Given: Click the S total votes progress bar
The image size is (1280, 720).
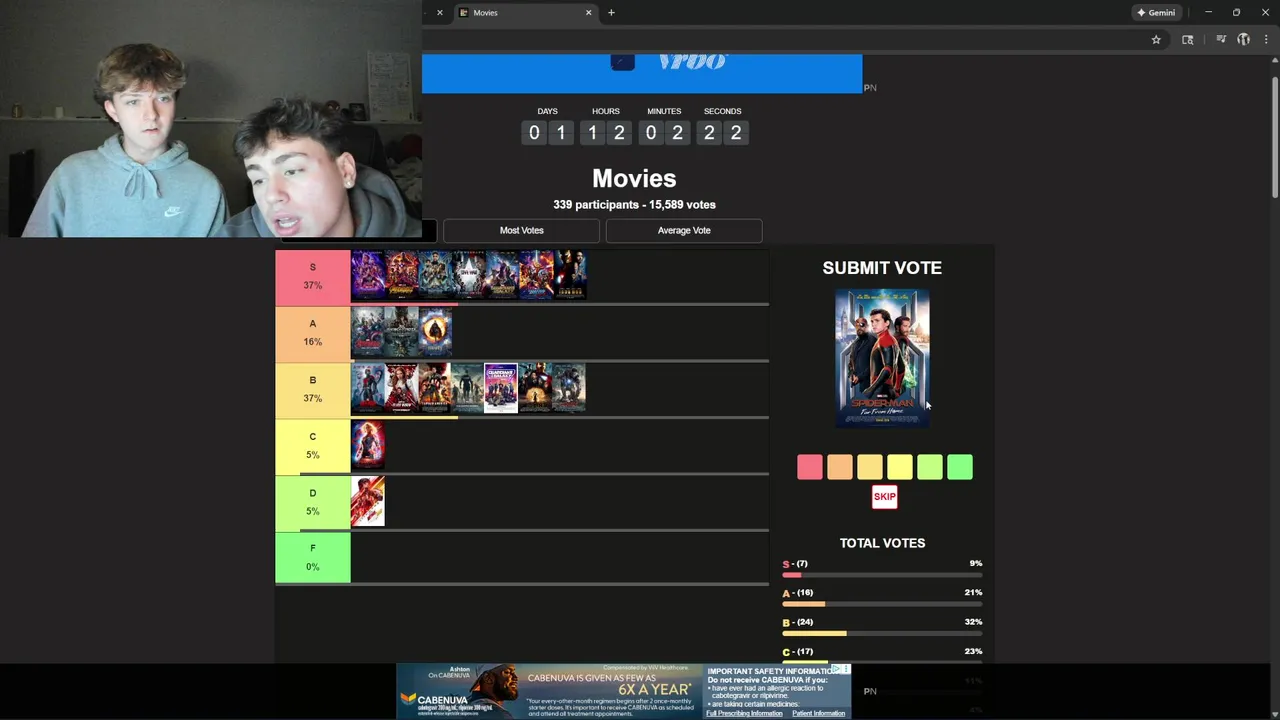Looking at the screenshot, I should coord(882,575).
